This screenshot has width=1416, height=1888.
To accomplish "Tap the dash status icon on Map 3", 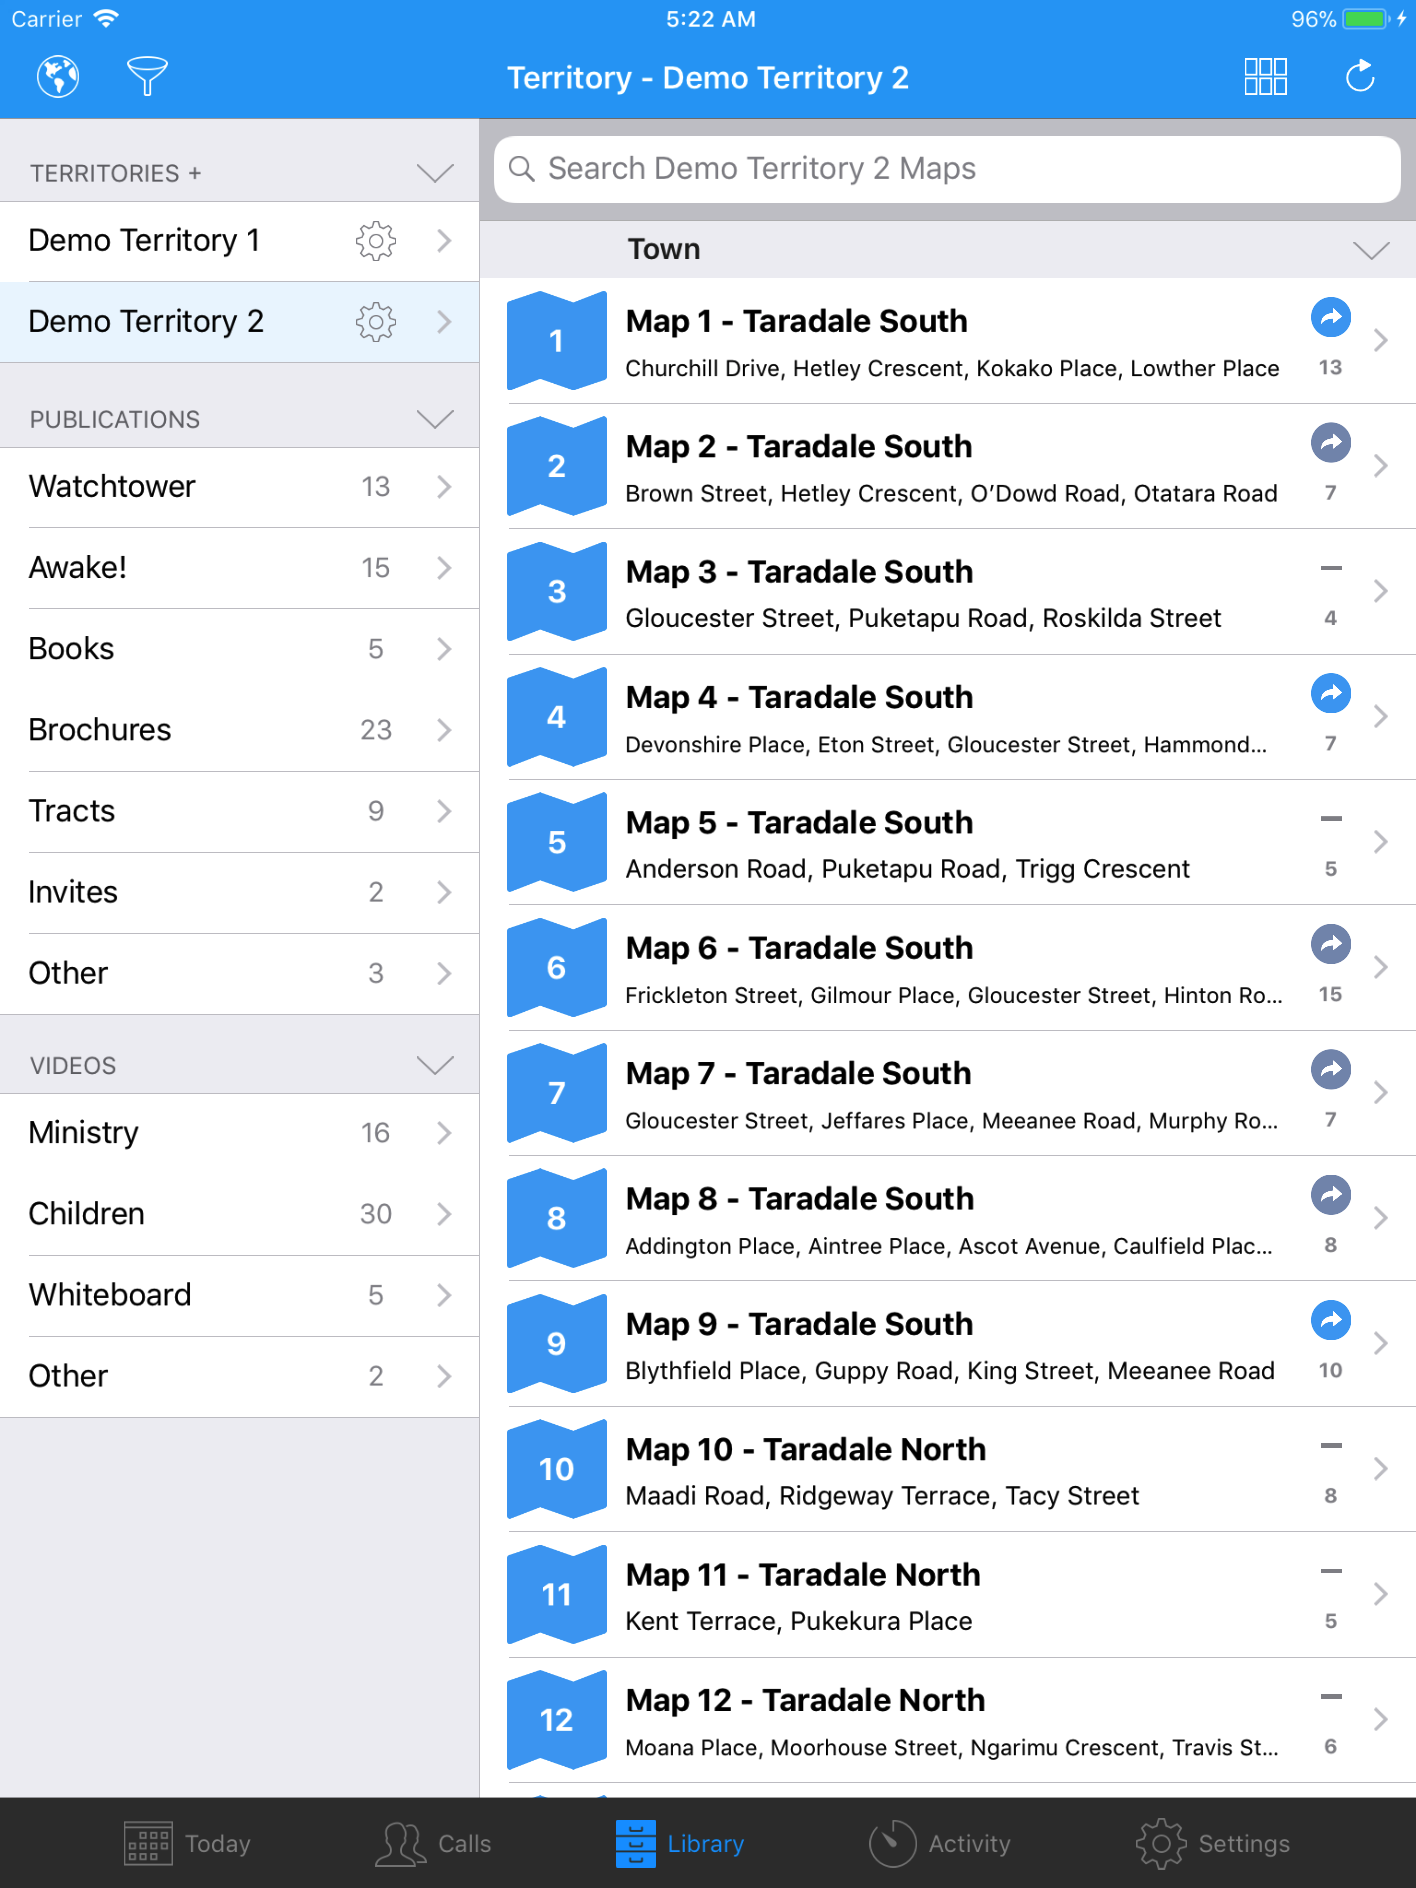I will pos(1331,568).
